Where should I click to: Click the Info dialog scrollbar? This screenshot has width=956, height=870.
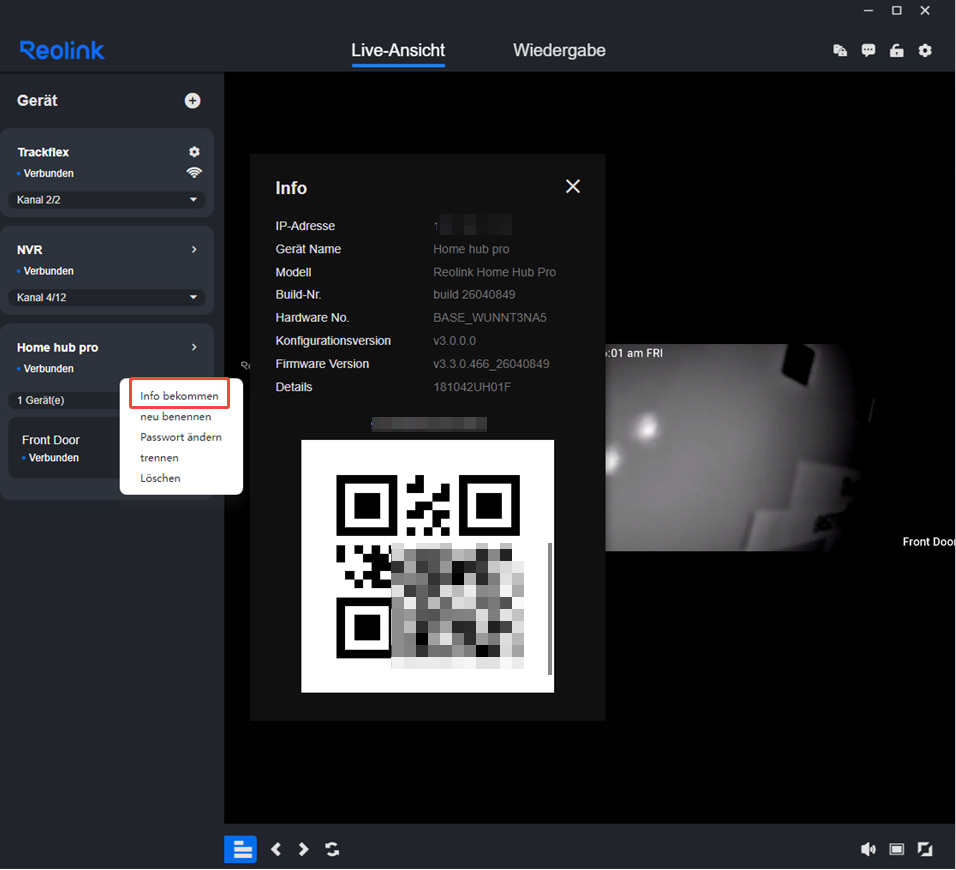tap(550, 608)
